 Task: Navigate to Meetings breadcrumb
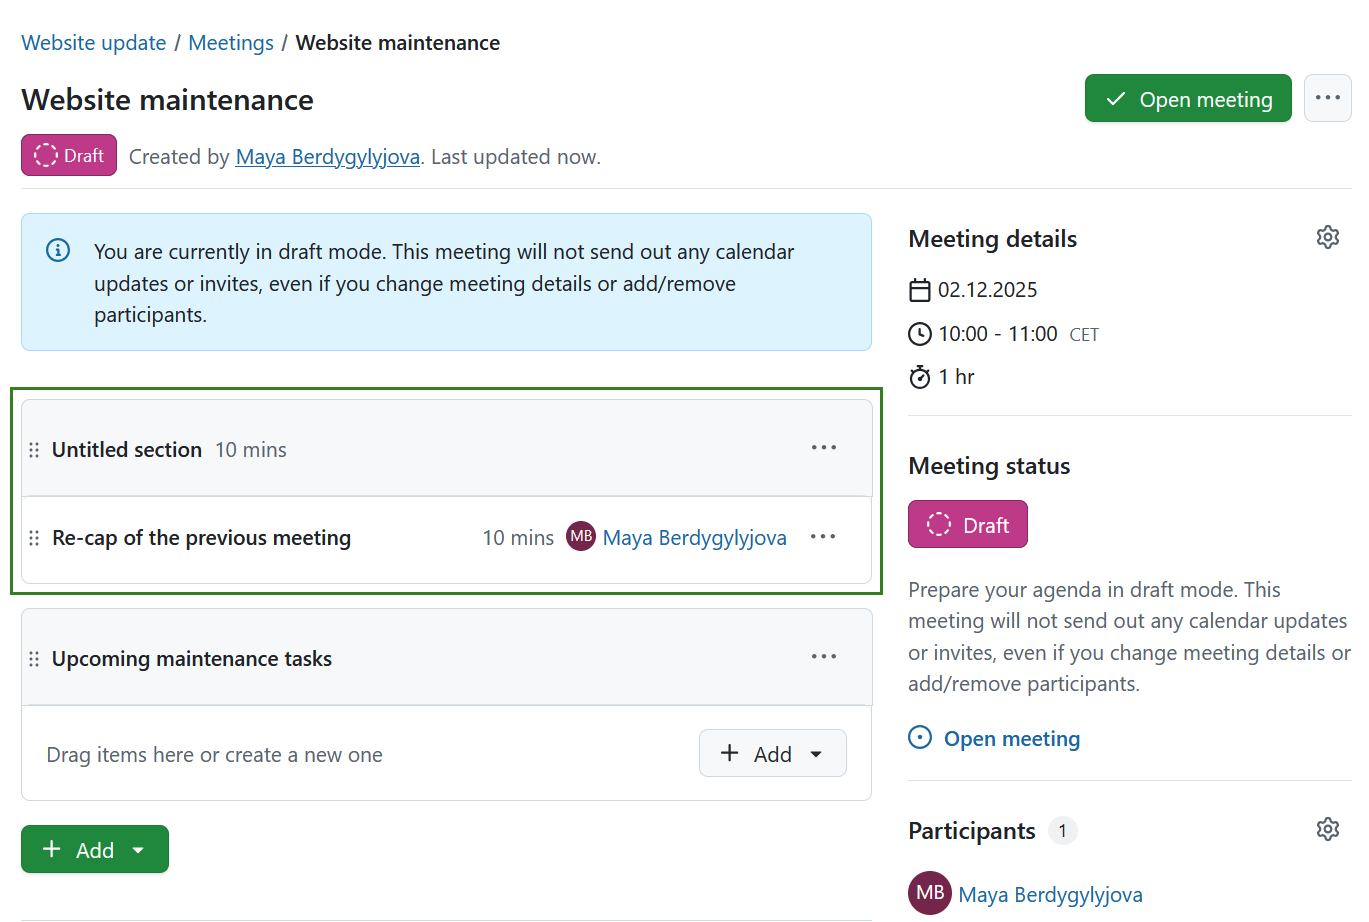[231, 43]
